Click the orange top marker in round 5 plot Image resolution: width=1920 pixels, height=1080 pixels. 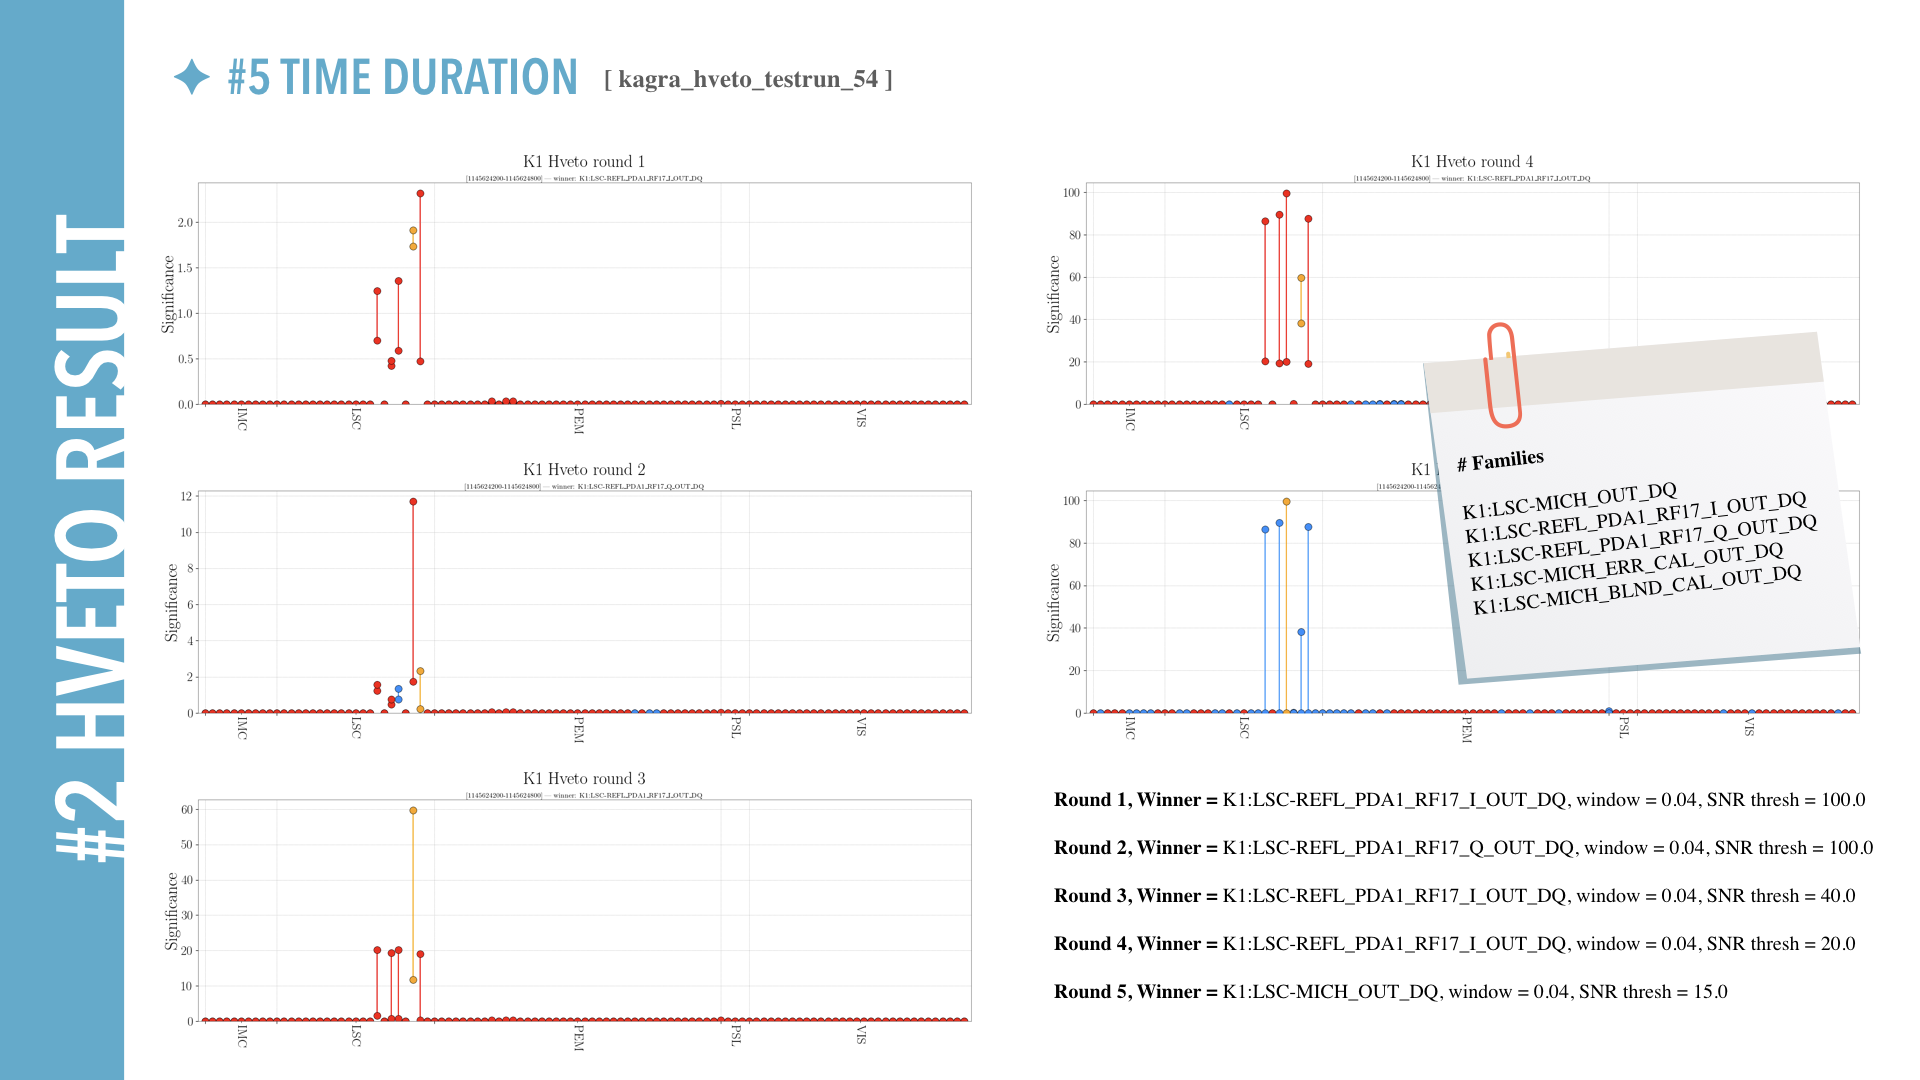(x=1286, y=502)
